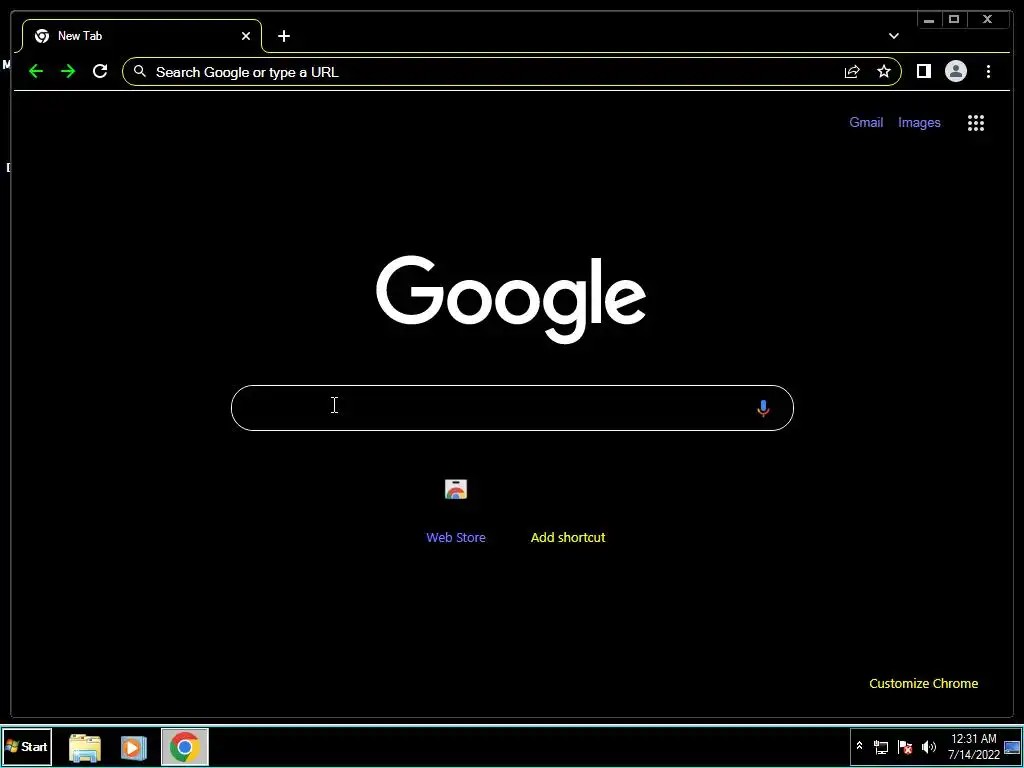Show hidden system tray icons
This screenshot has width=1024, height=768.
tap(859, 746)
